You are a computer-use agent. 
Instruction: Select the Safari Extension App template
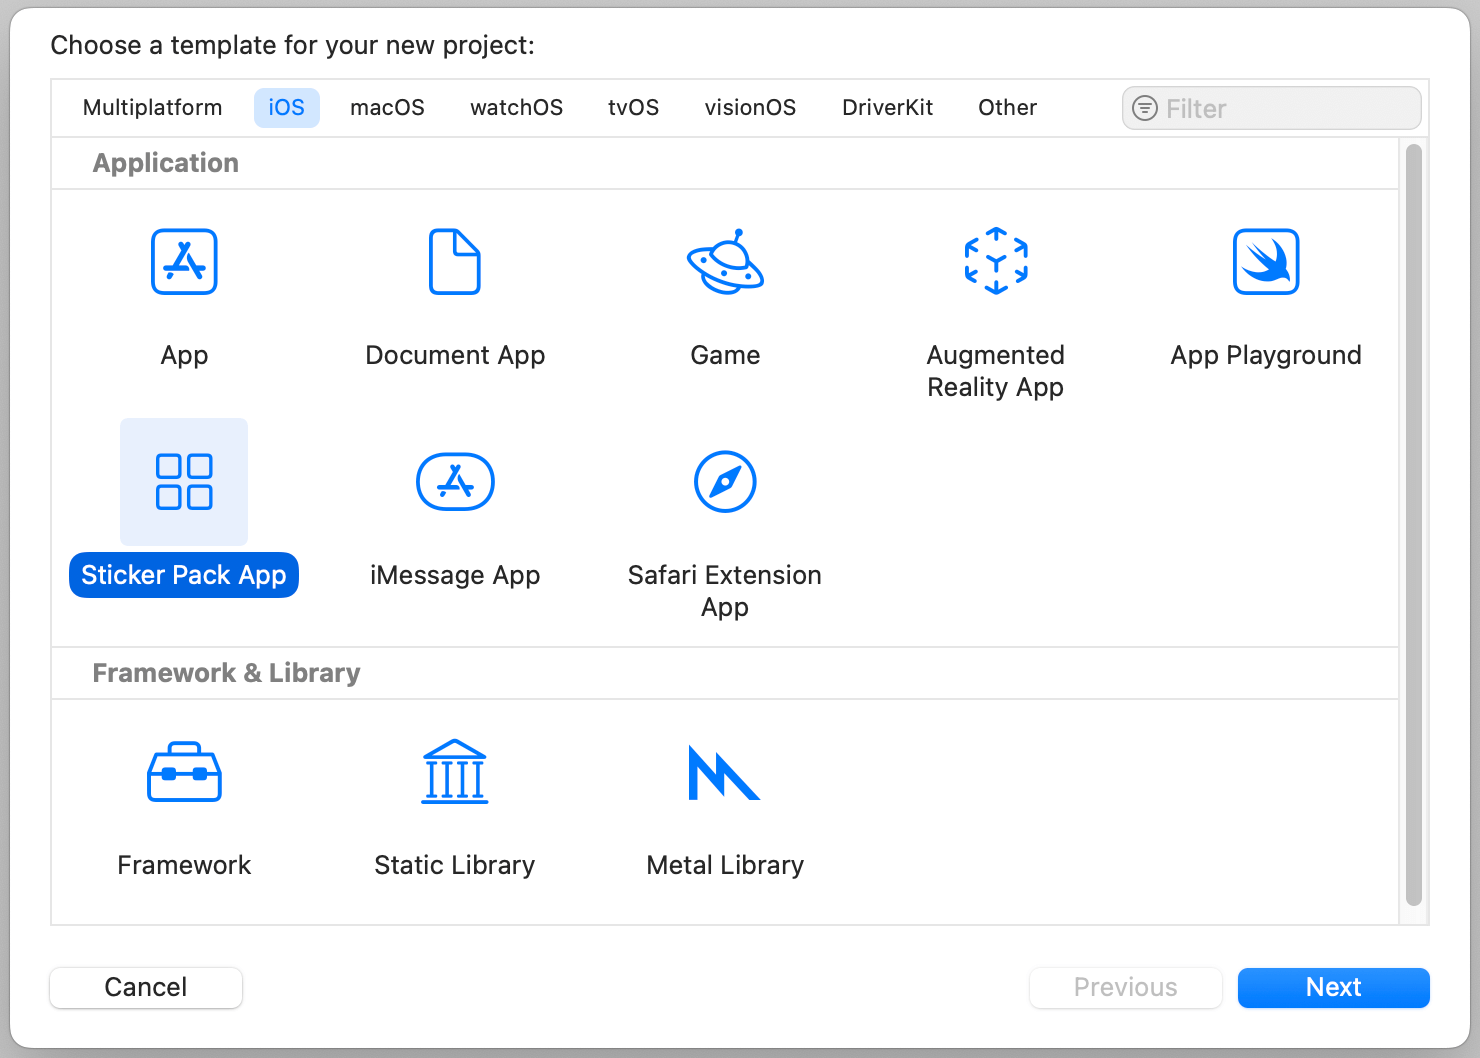725,482
